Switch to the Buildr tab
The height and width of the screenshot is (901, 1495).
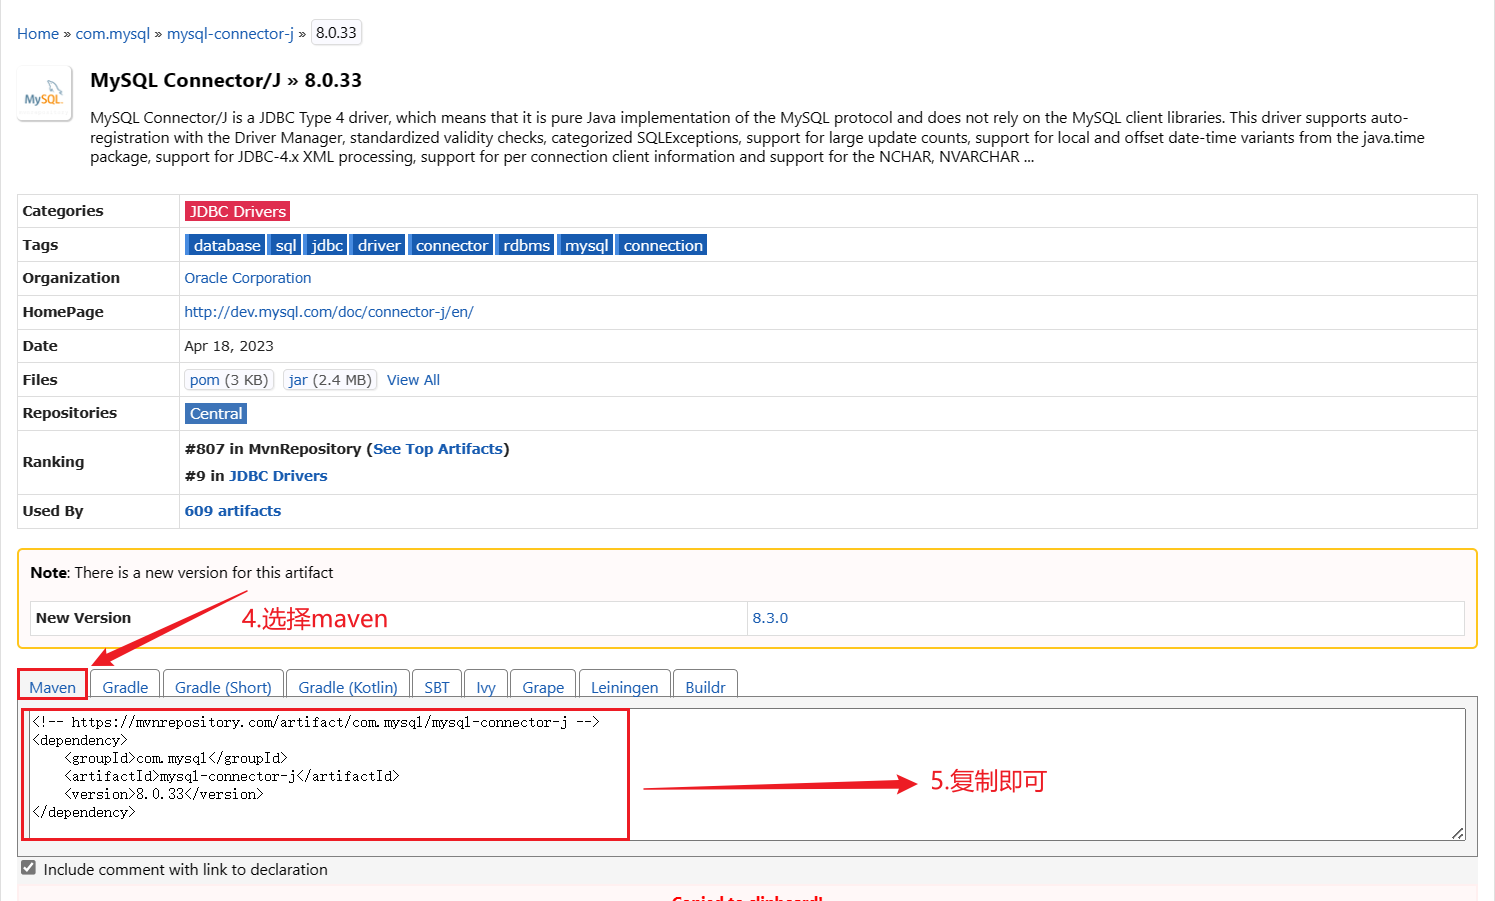point(705,686)
